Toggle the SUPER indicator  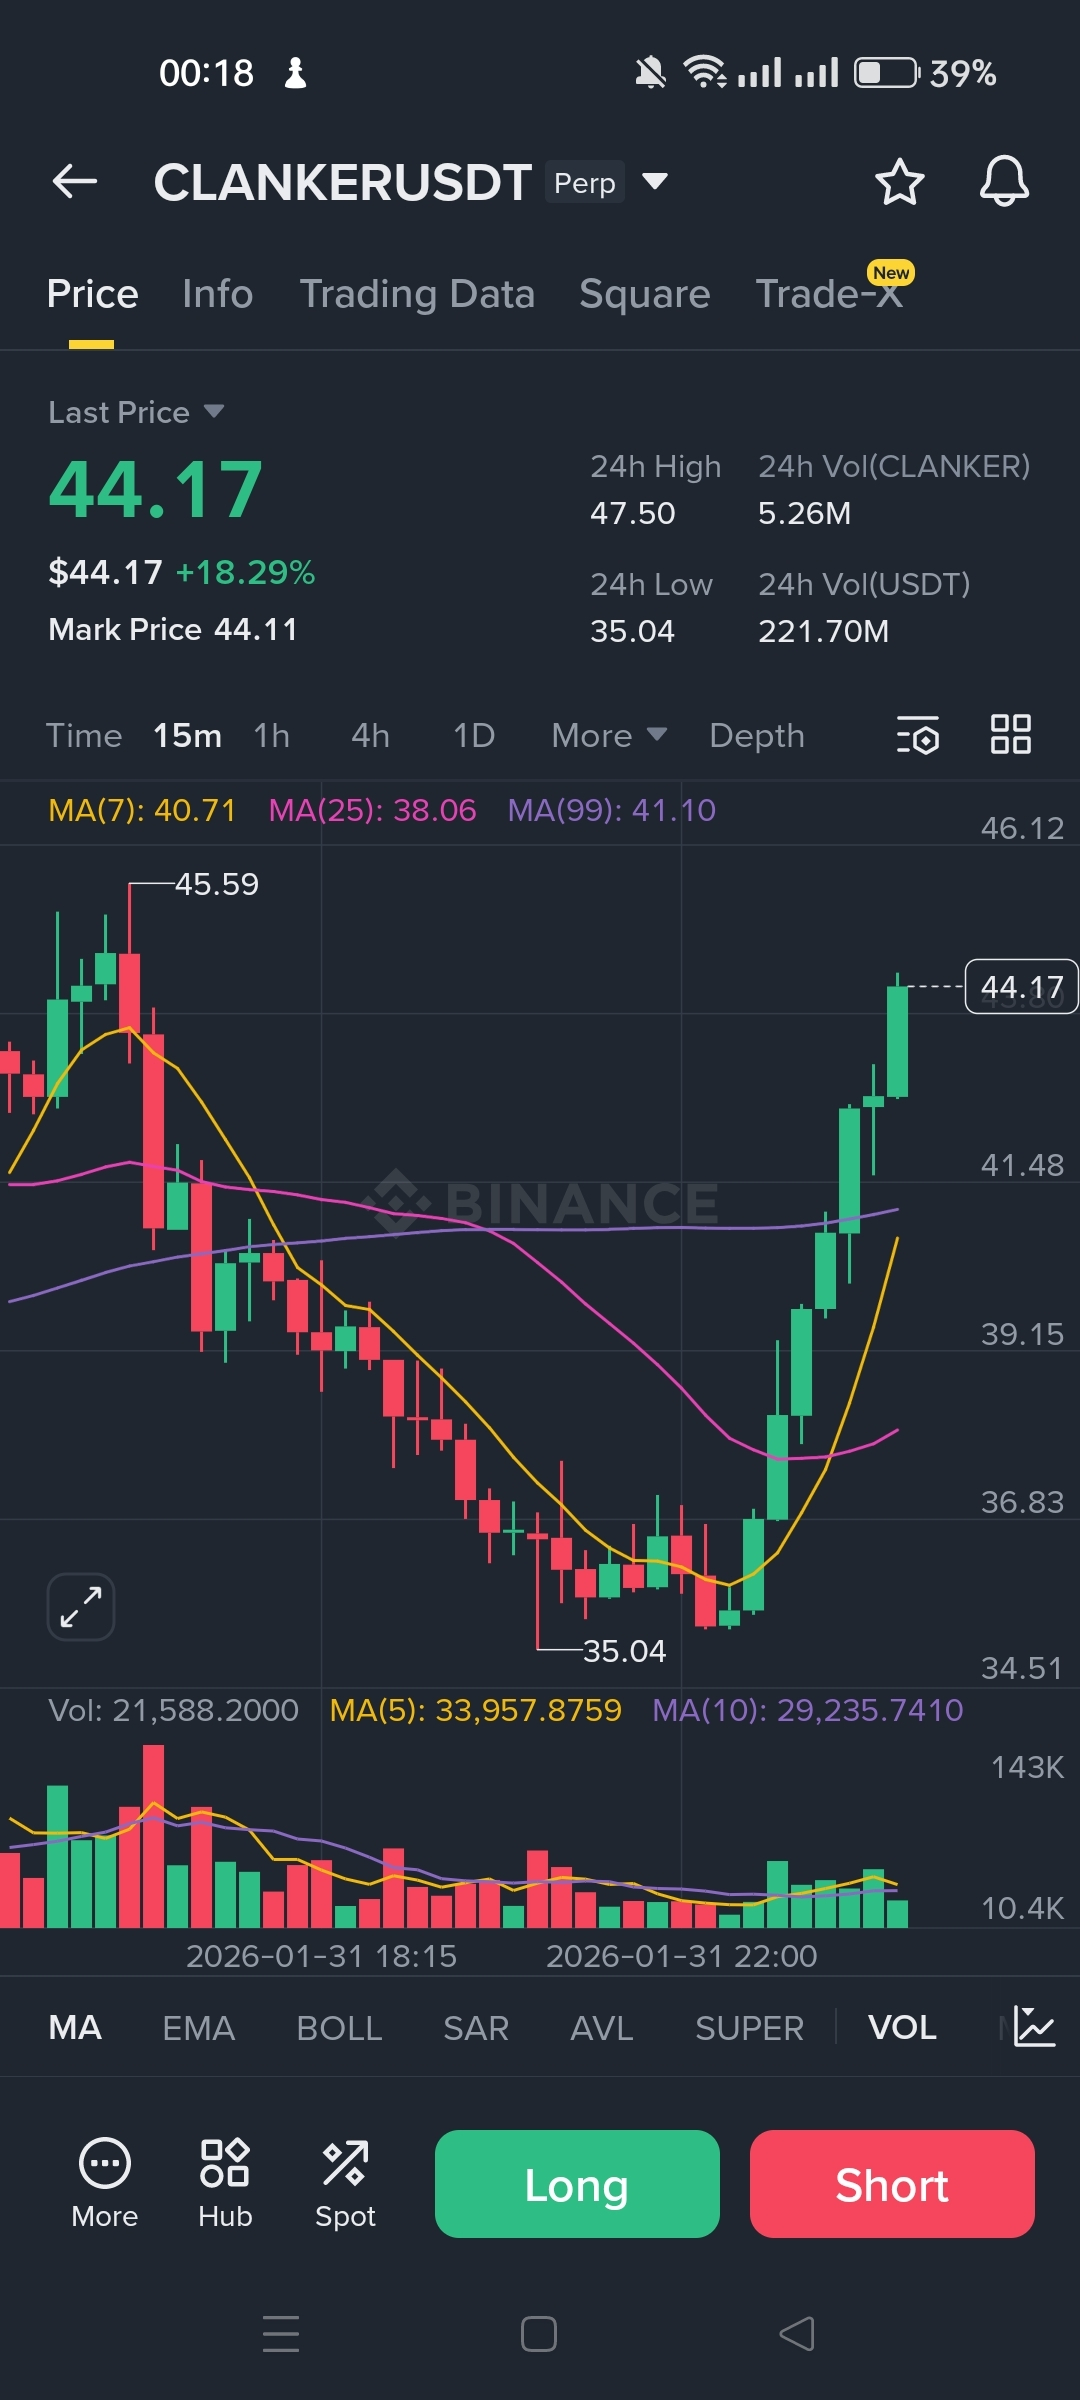pyautogui.click(x=749, y=2027)
